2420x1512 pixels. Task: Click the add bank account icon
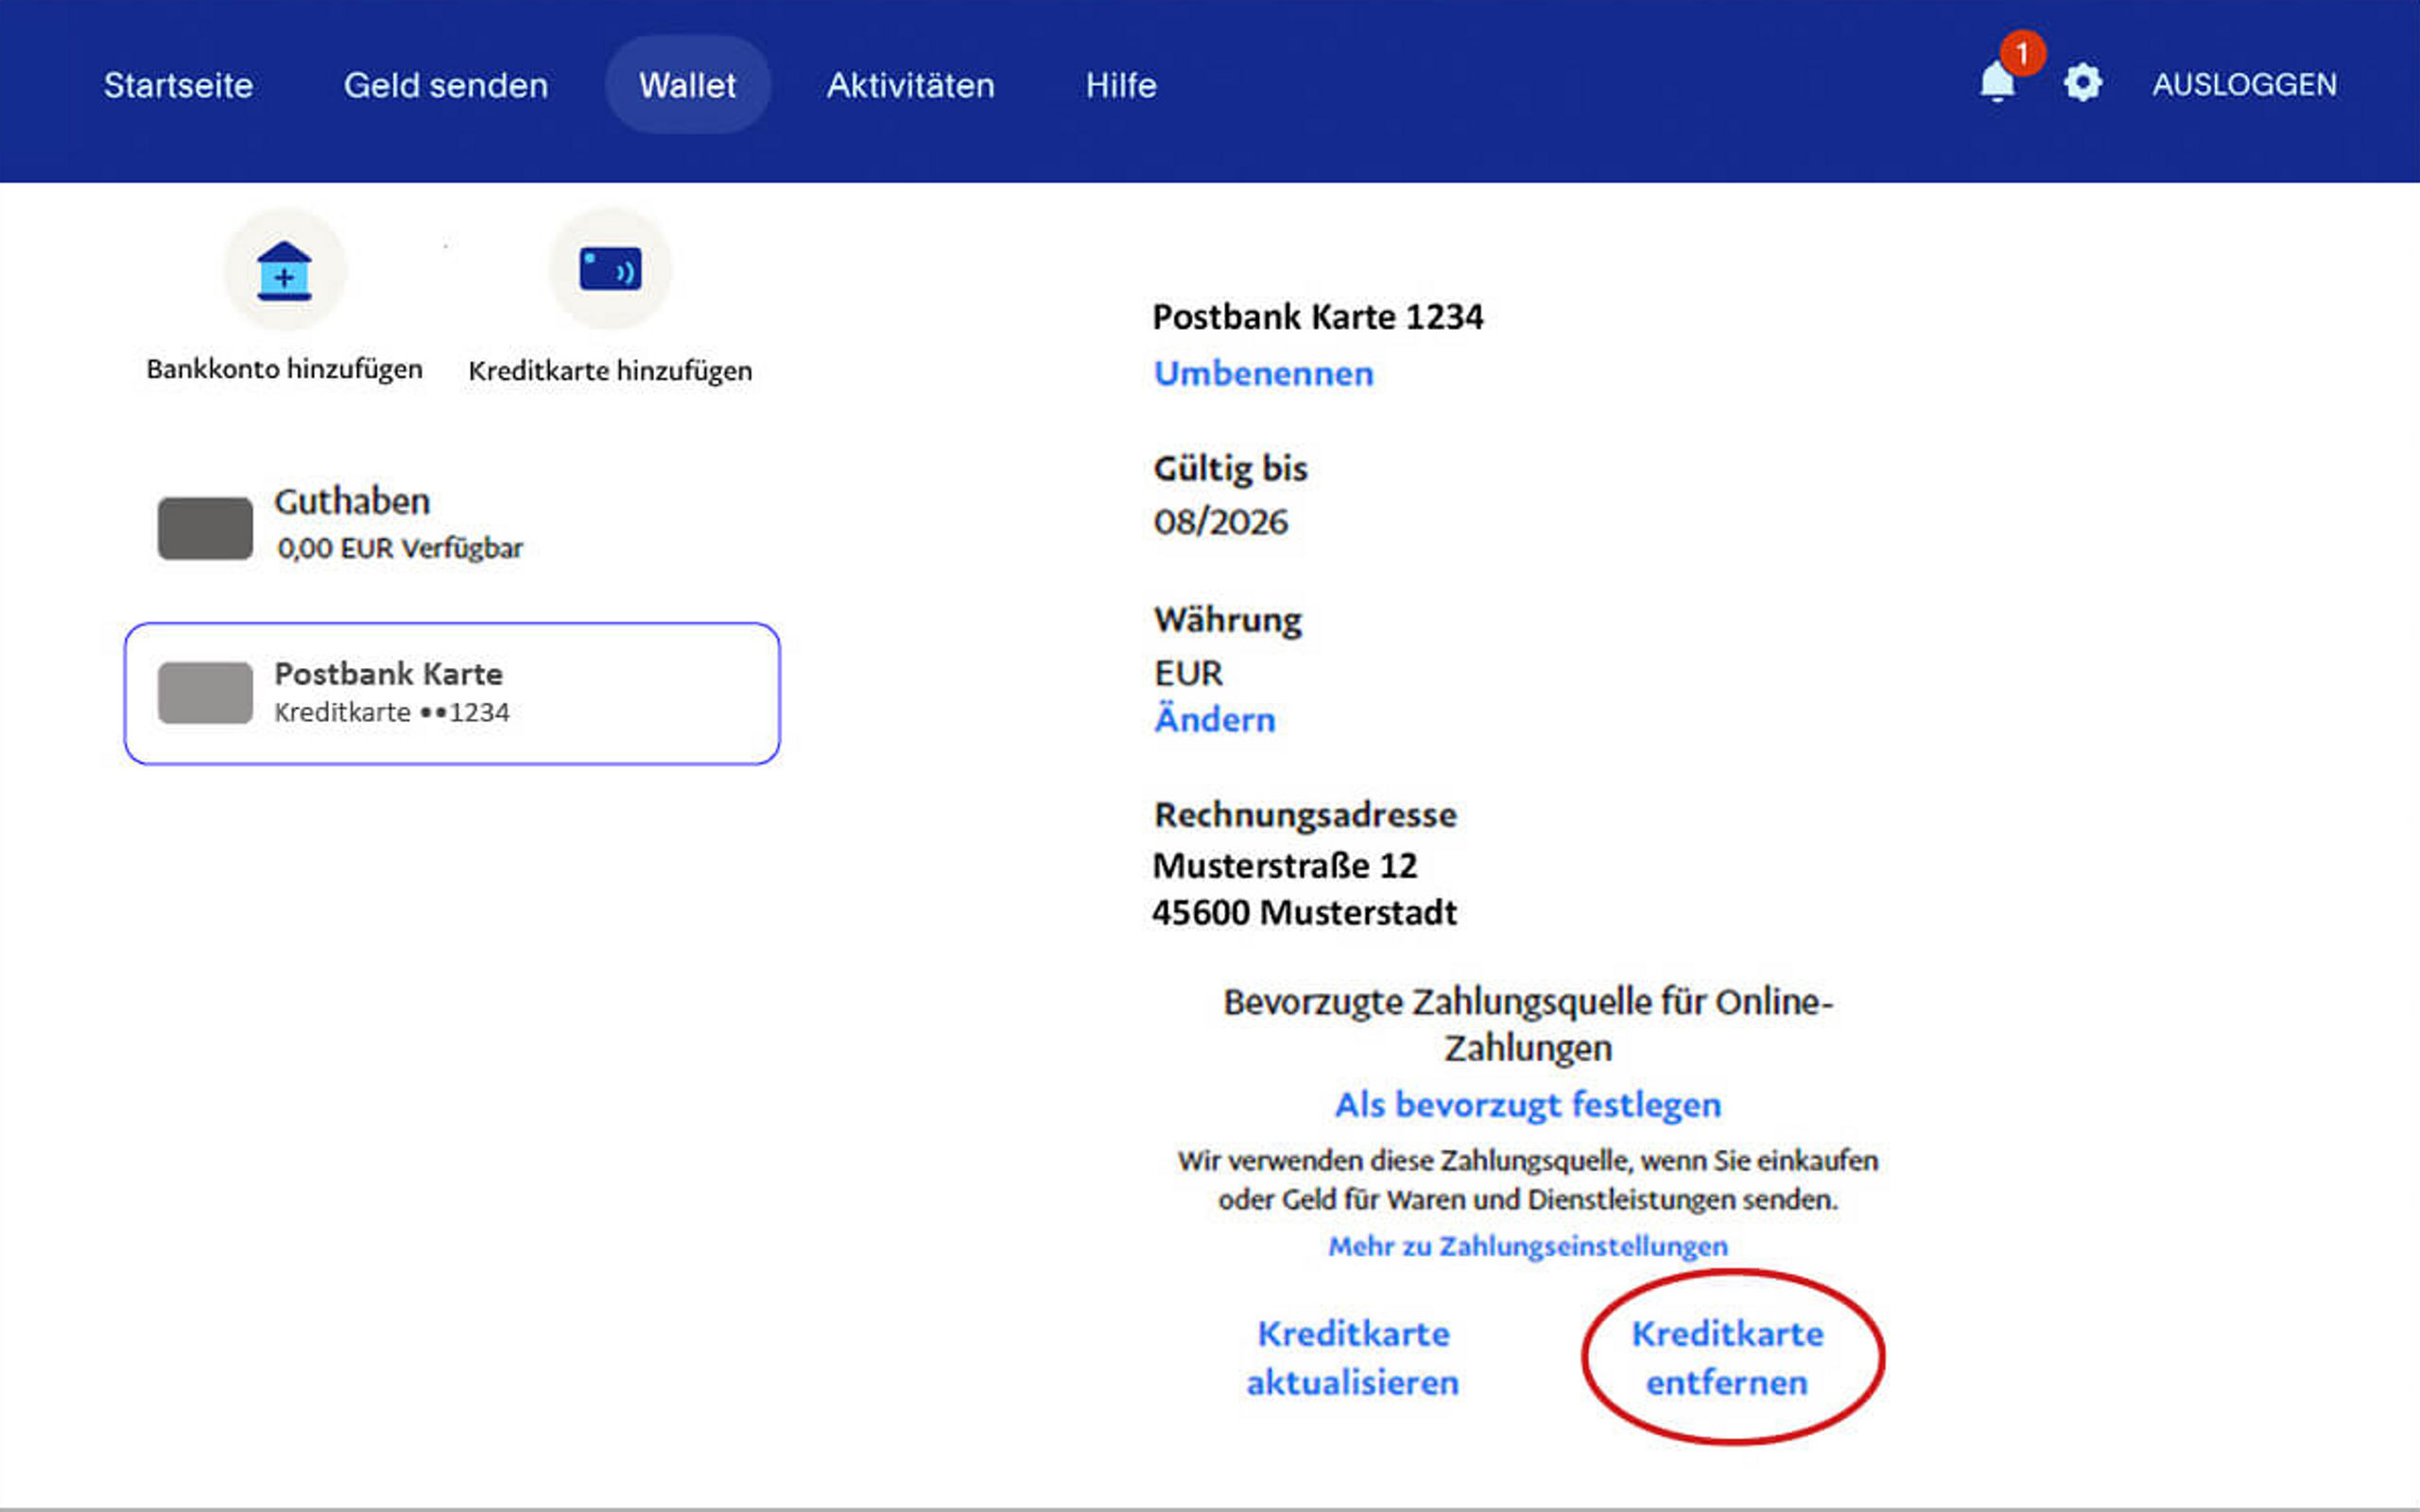[284, 271]
